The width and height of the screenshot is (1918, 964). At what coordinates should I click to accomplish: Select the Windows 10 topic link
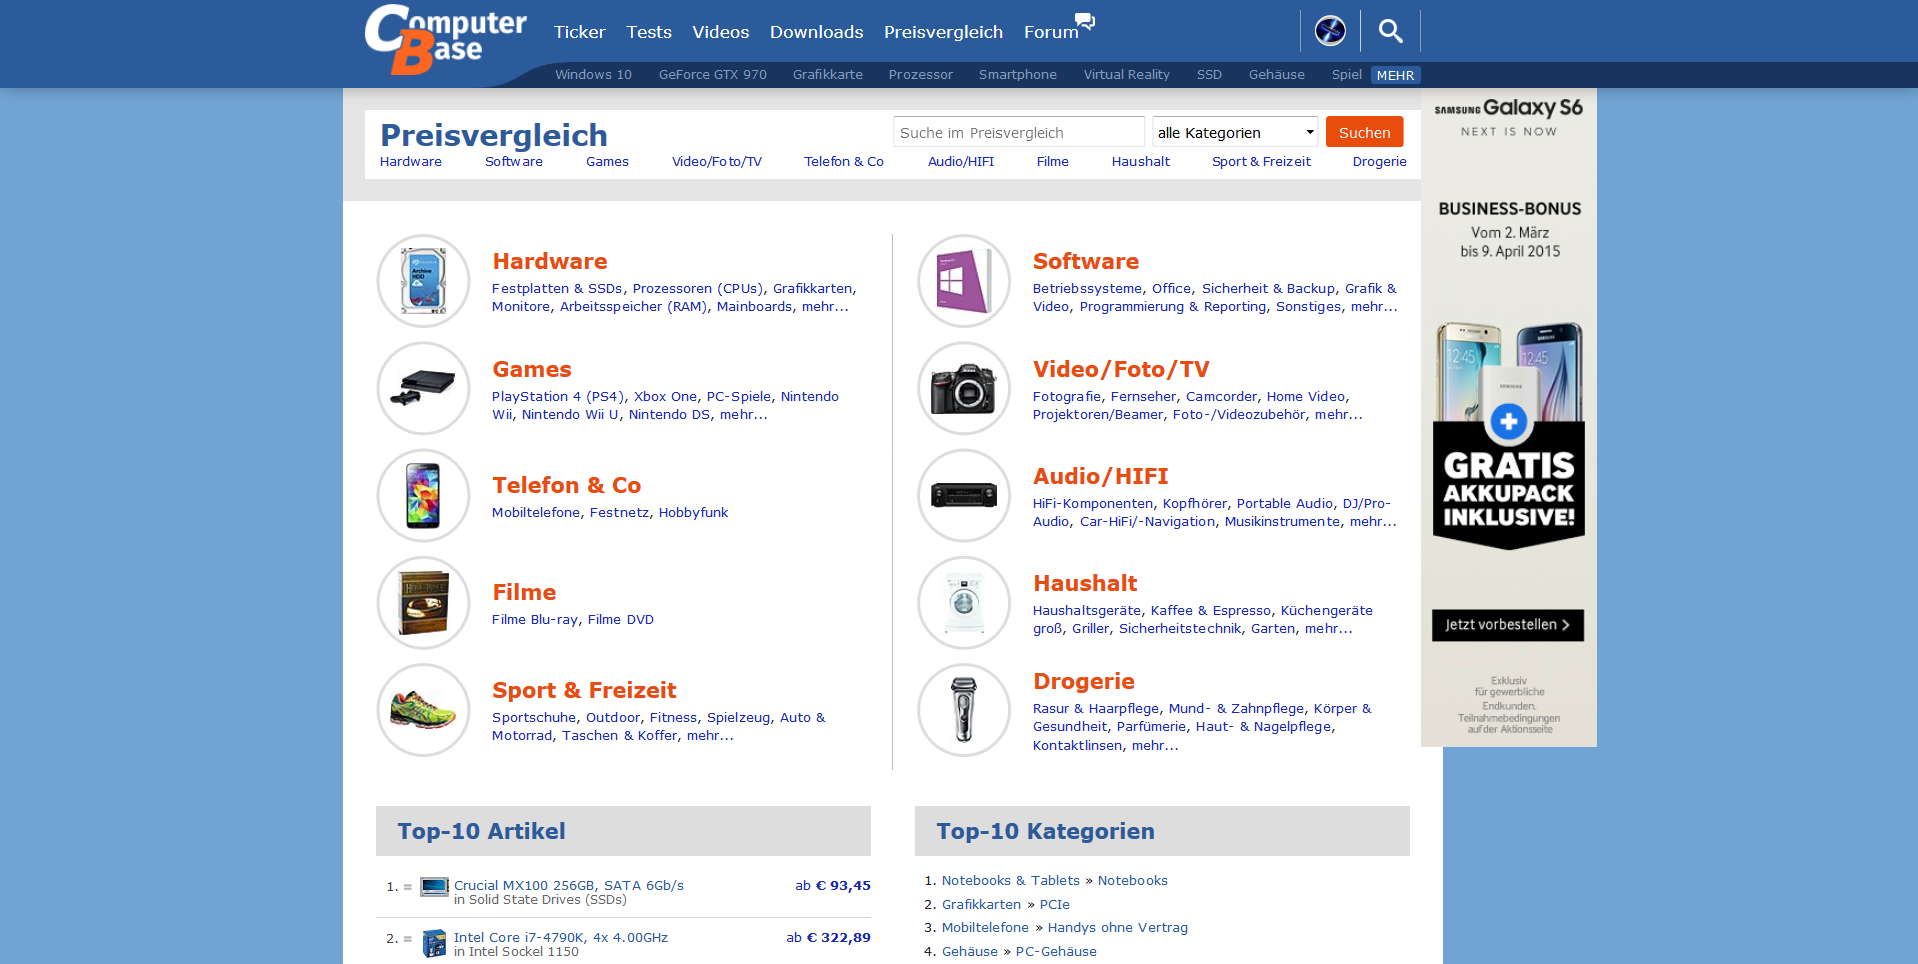tap(593, 75)
